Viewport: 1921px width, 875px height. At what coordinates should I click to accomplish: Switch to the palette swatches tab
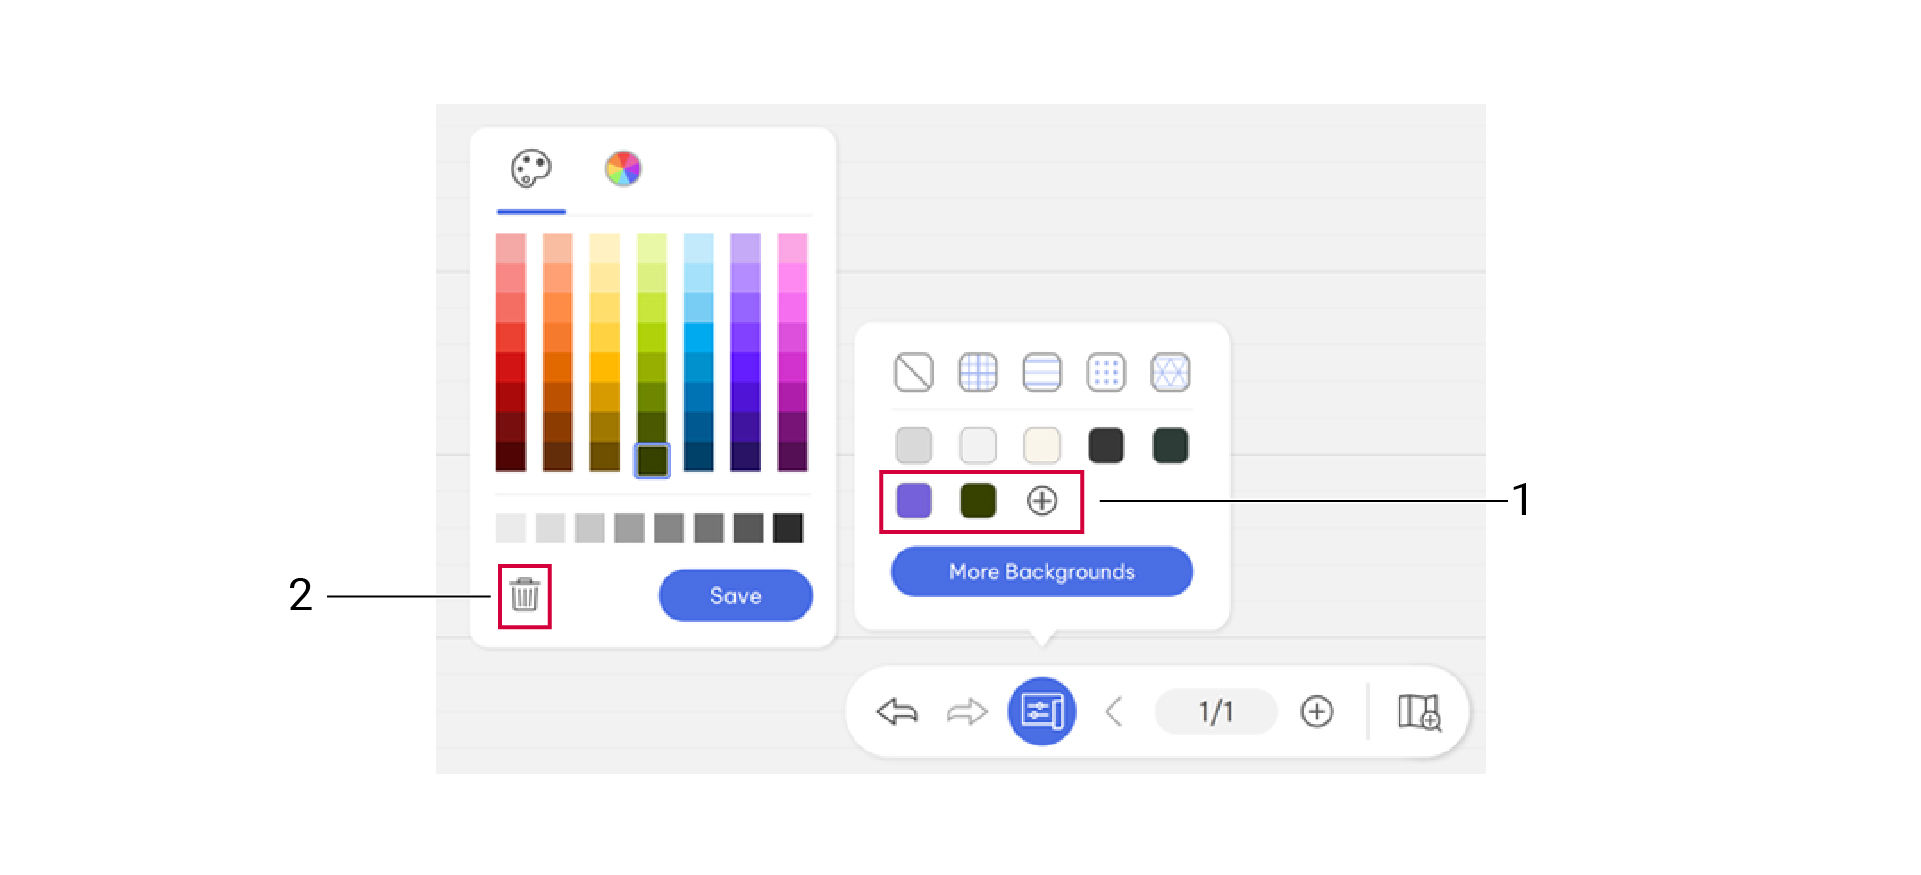click(531, 169)
